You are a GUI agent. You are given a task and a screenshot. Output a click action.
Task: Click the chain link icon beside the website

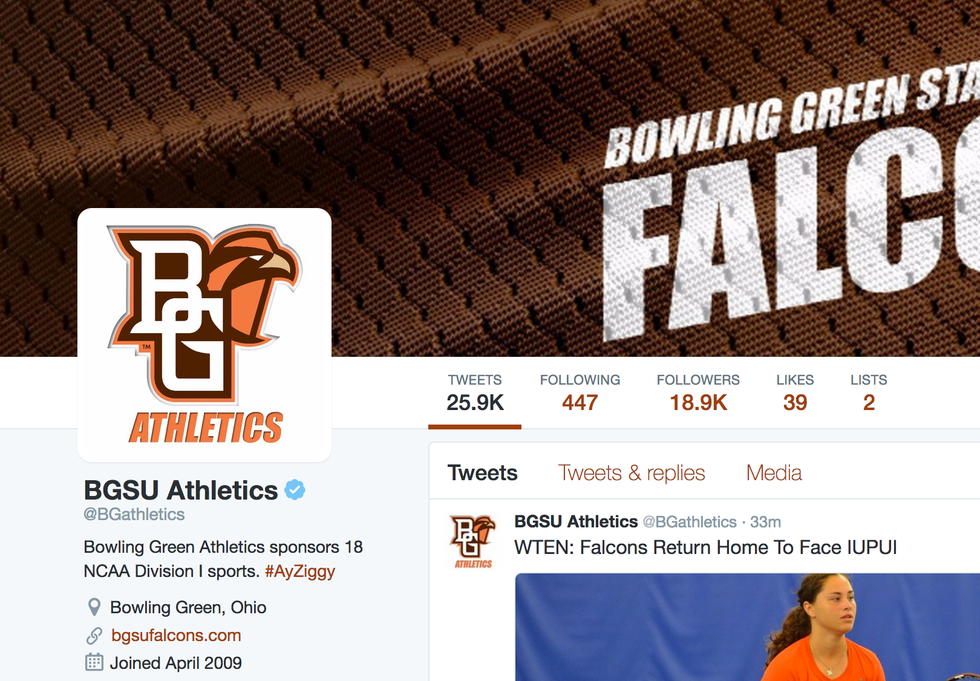point(94,635)
